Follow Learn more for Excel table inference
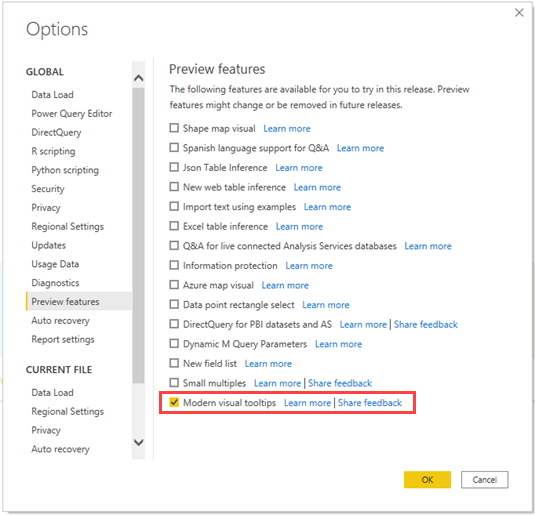The width and height of the screenshot is (535, 515). point(299,226)
